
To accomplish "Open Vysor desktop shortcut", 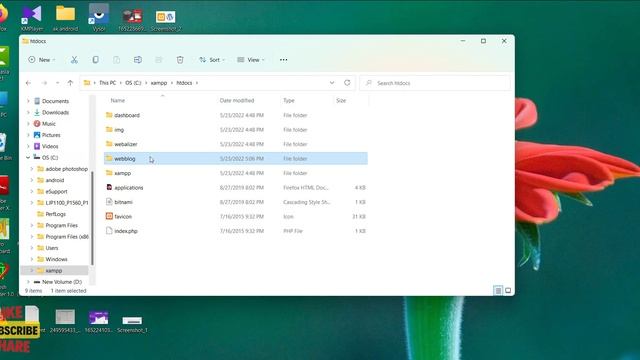I will point(99,18).
